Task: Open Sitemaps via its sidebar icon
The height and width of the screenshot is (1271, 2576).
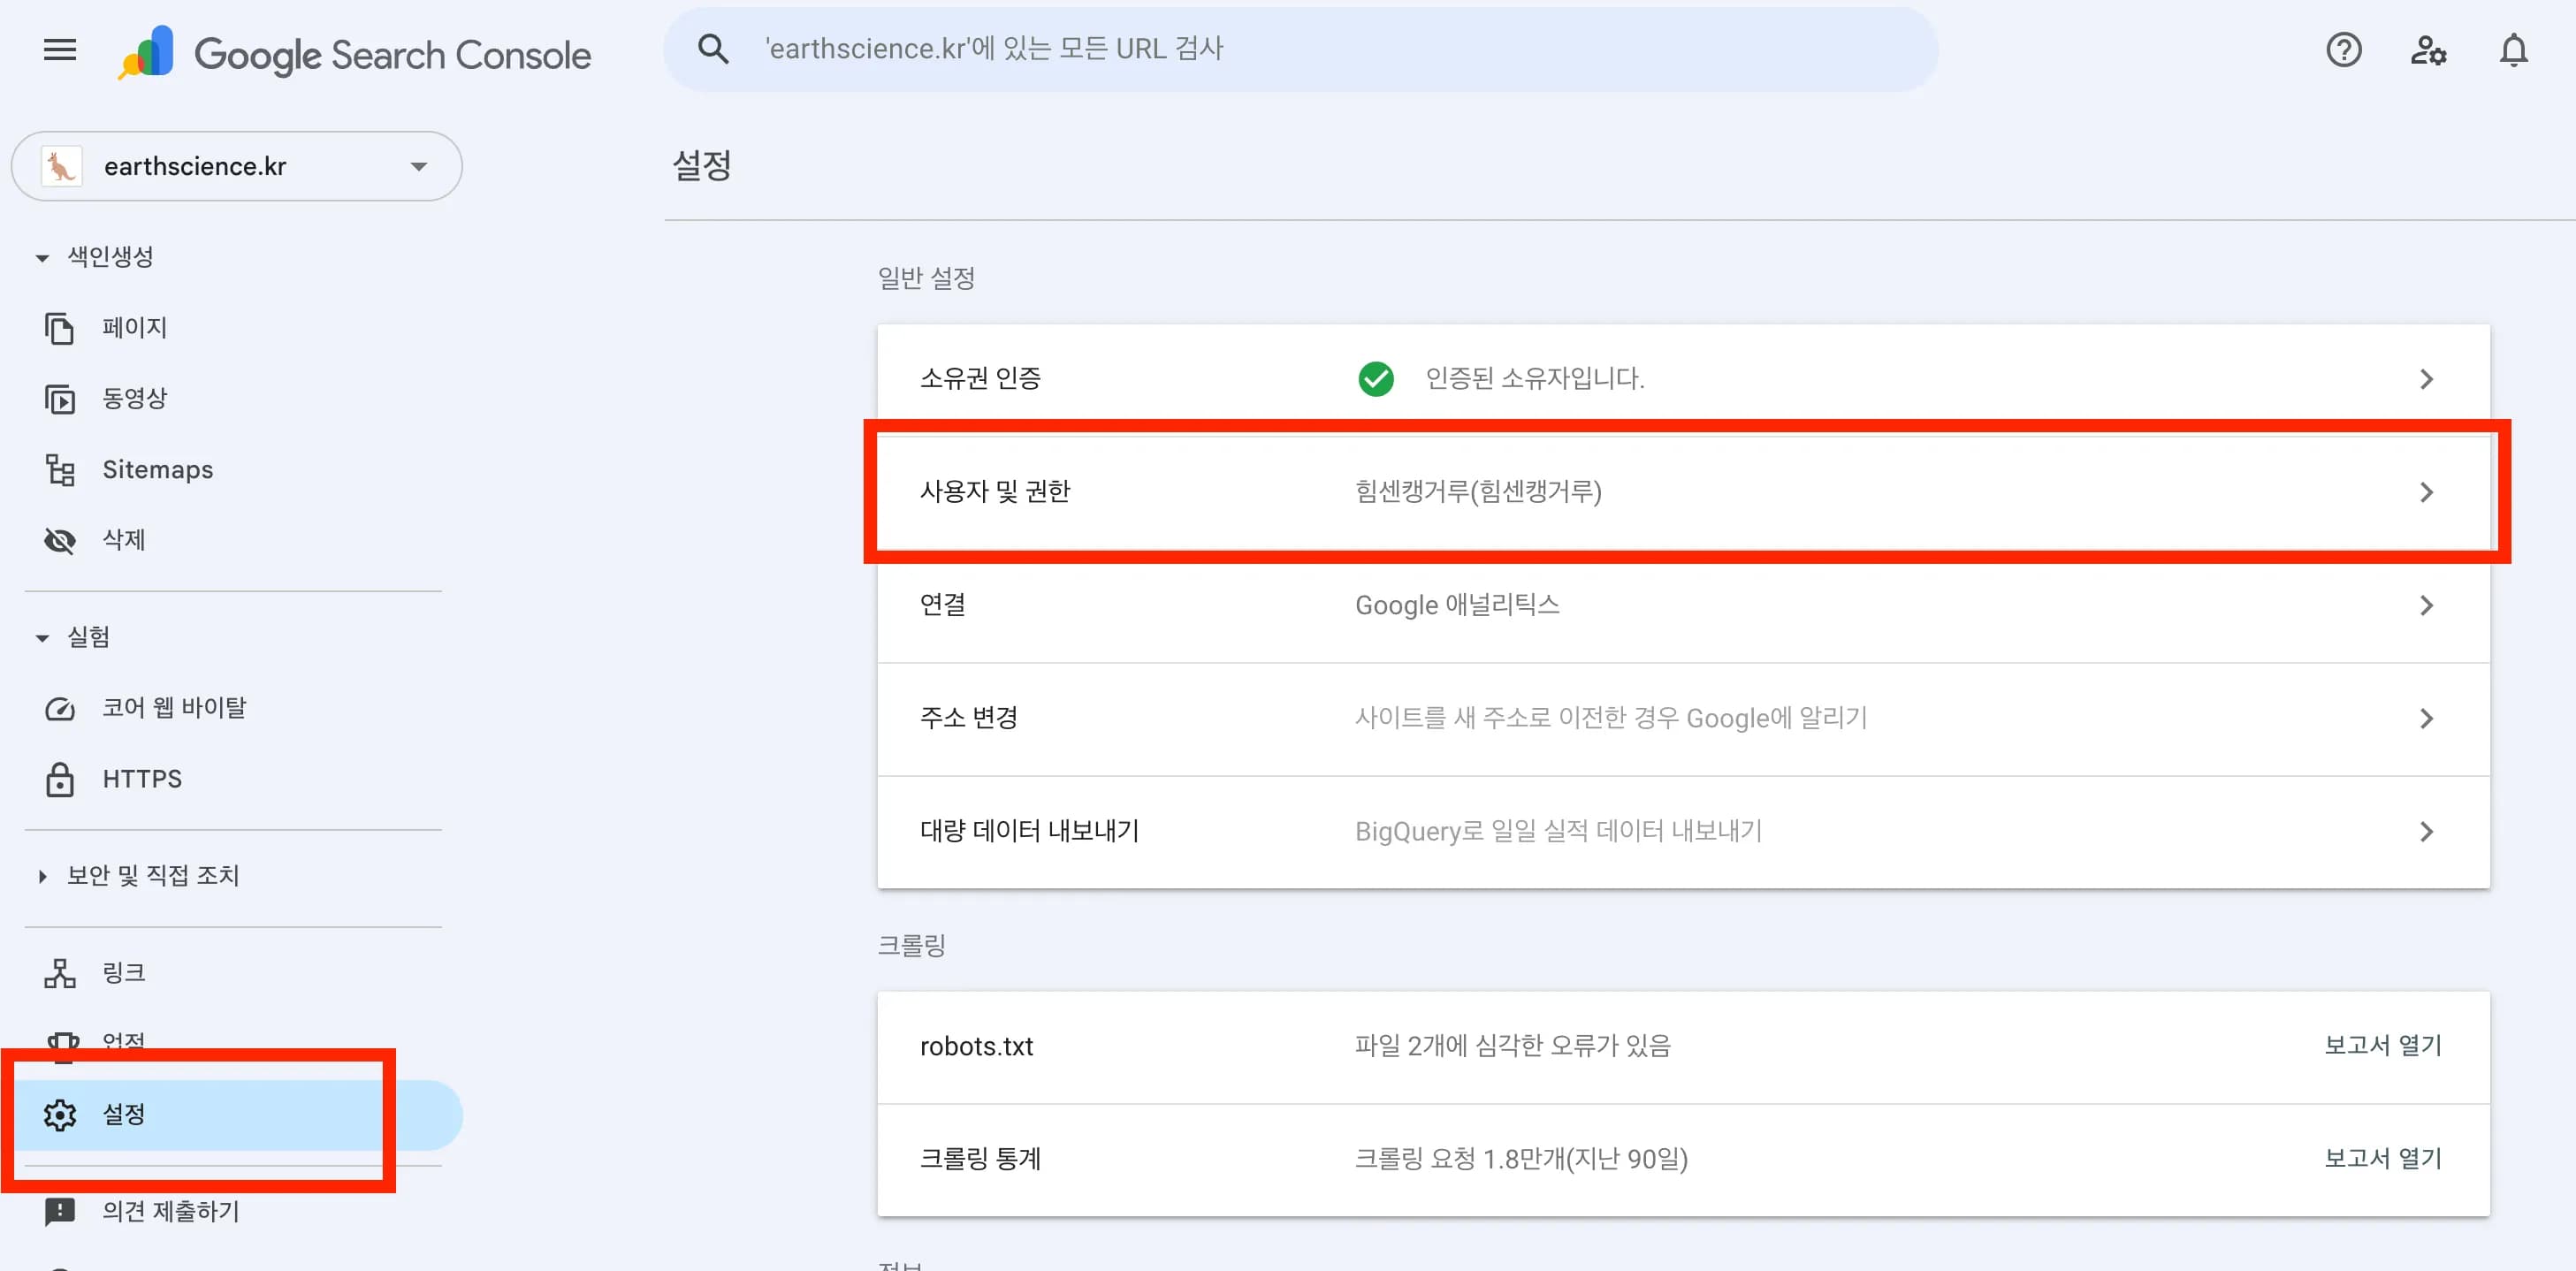Action: [x=59, y=469]
